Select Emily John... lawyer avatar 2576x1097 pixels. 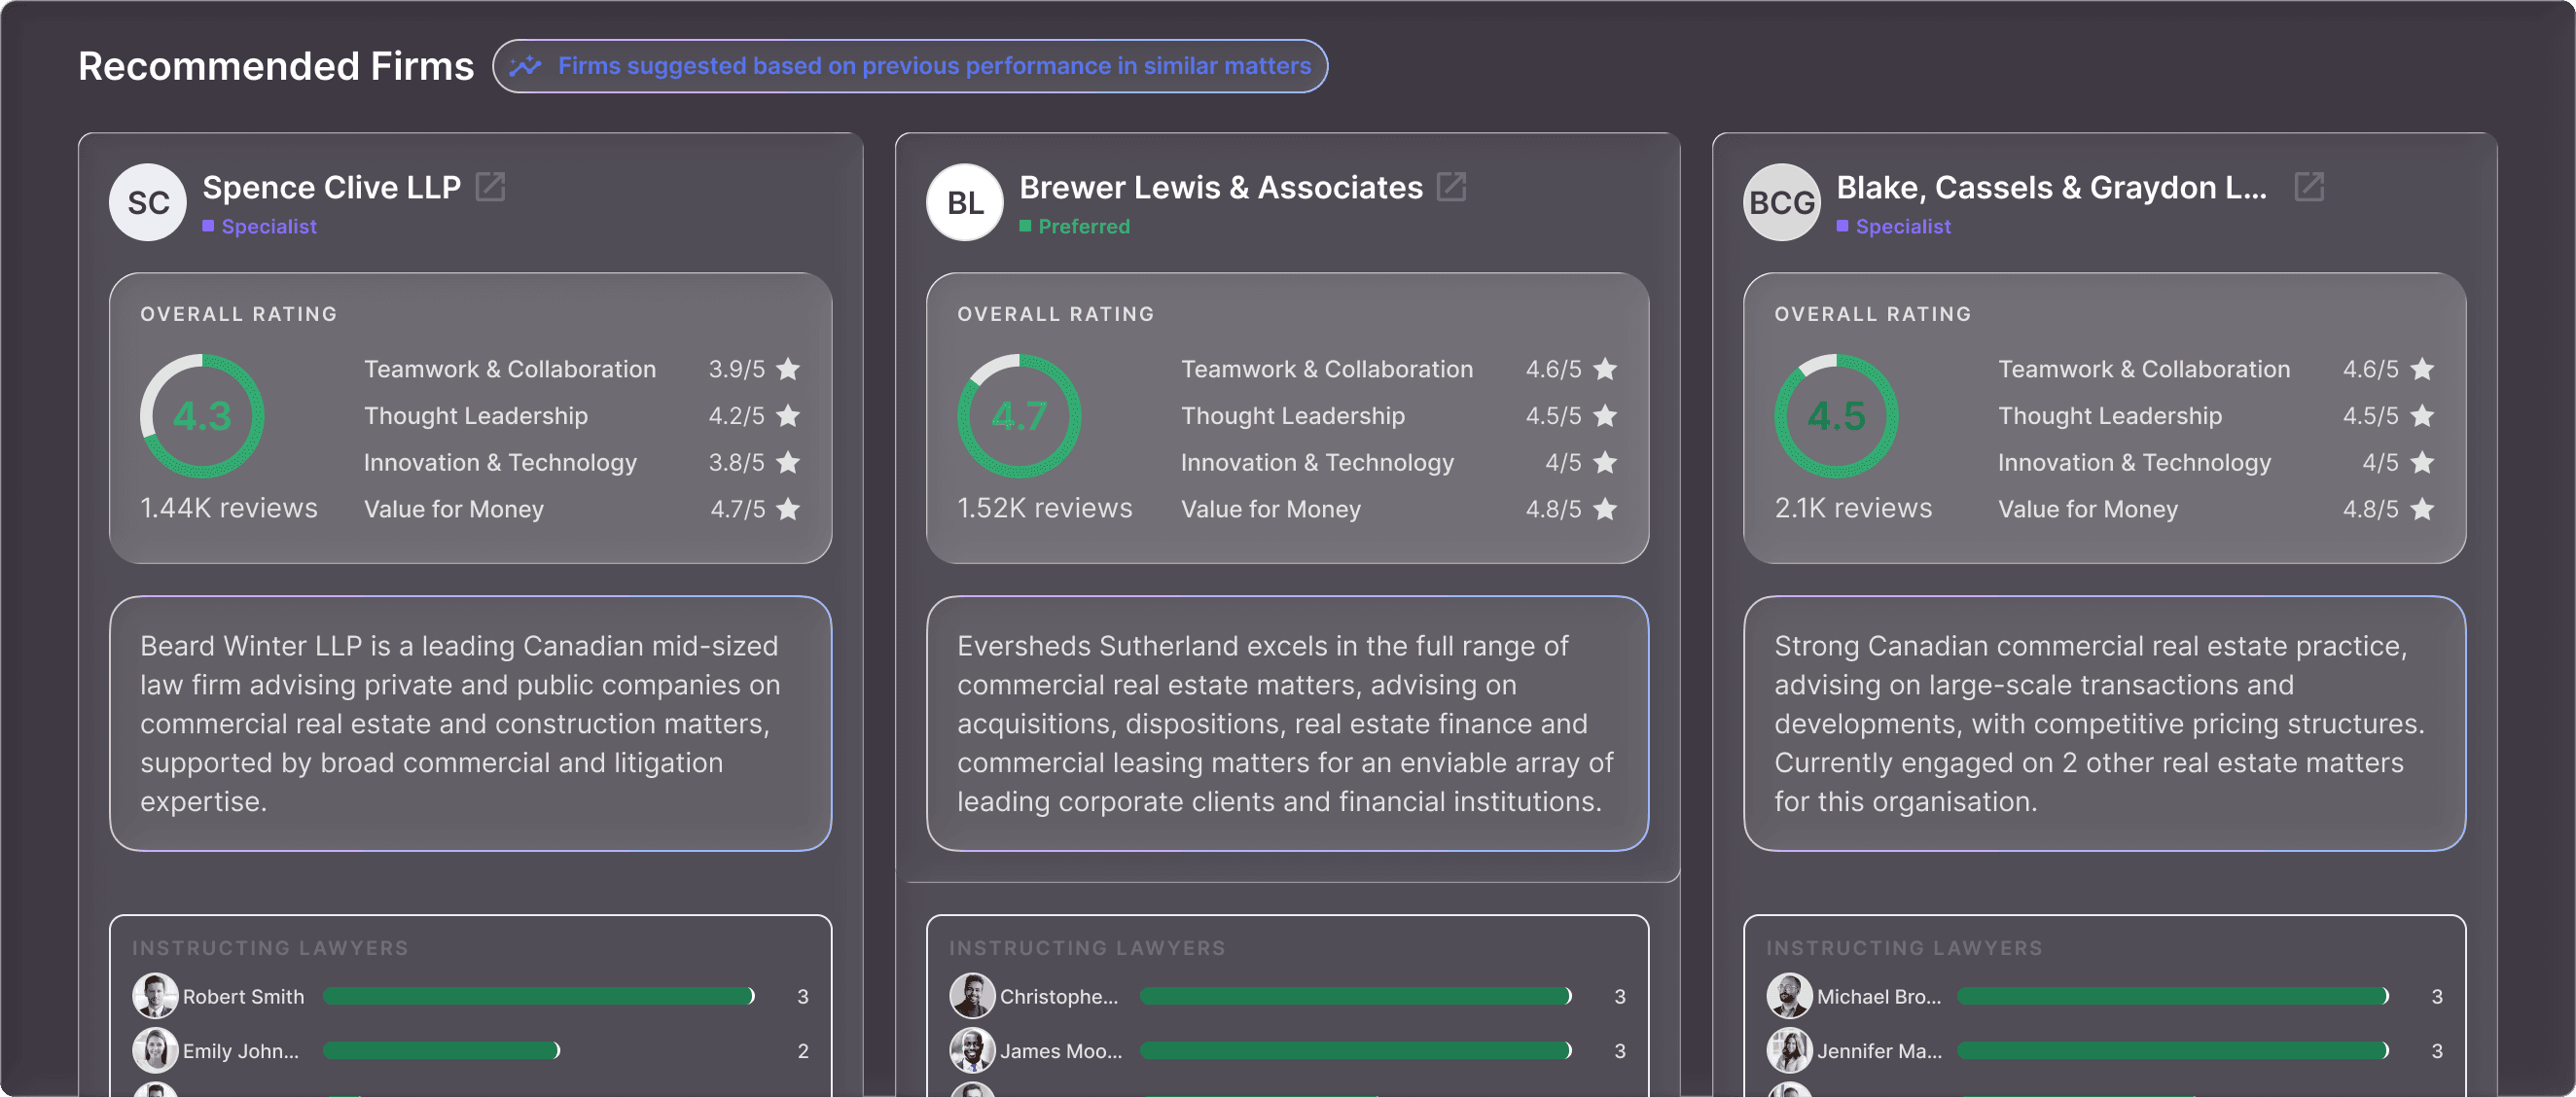(x=155, y=1050)
